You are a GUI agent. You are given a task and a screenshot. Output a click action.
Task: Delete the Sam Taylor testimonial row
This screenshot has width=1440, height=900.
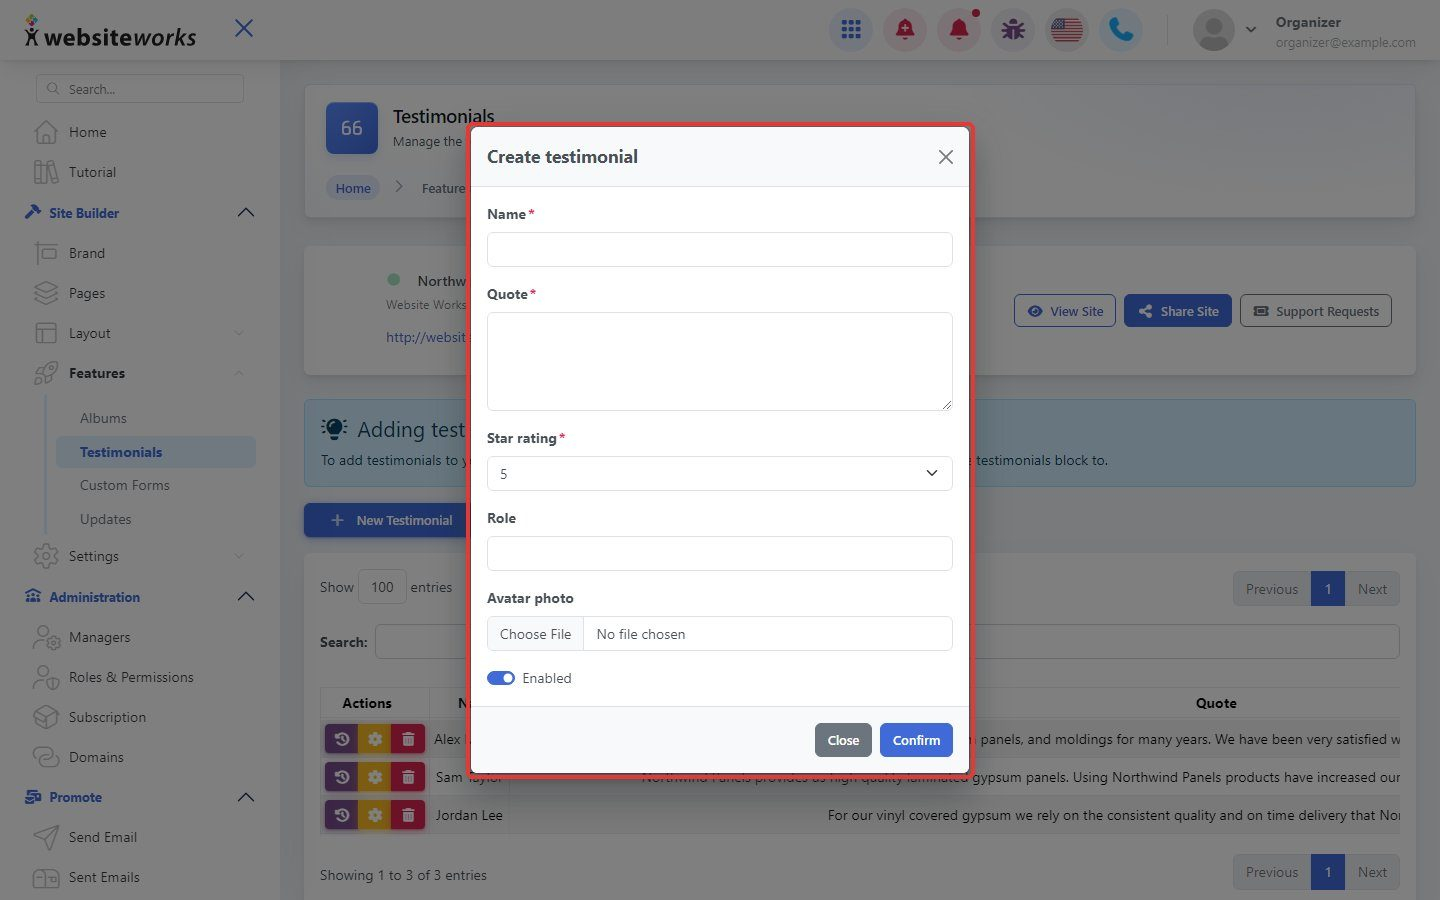pos(408,777)
